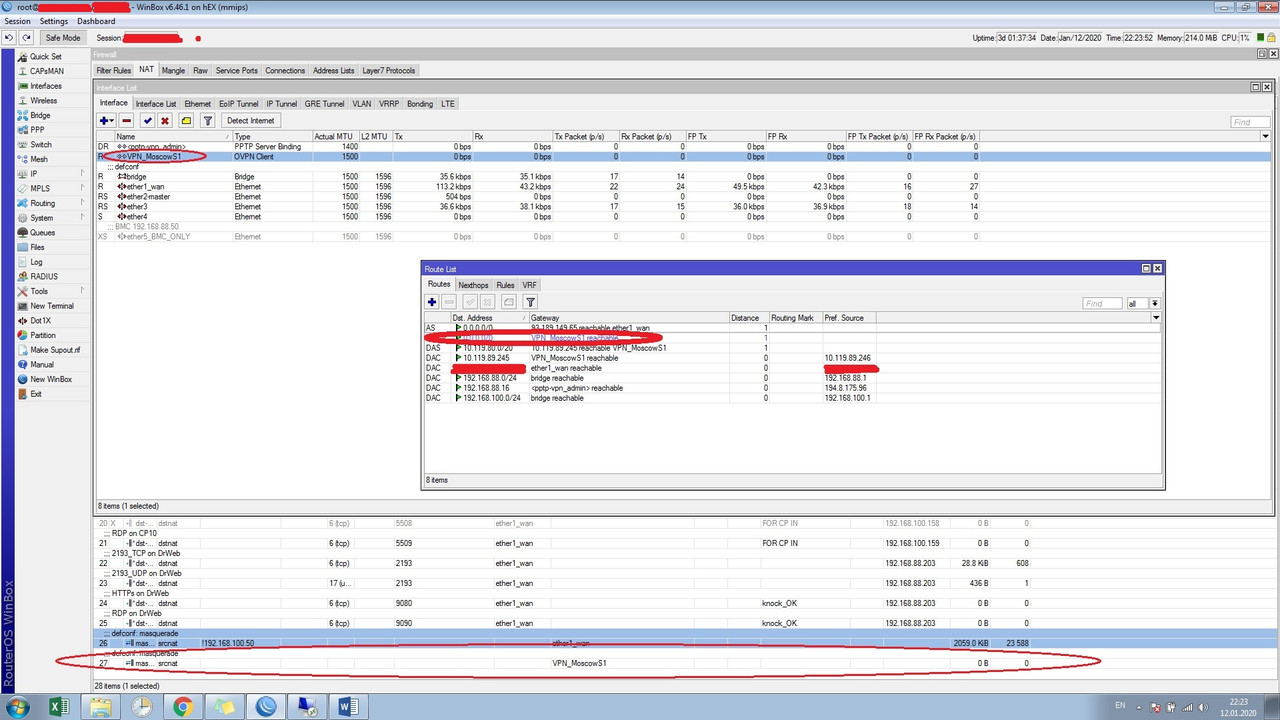Expand MPLS submenu in sidebar
The image size is (1280, 720).
tap(82, 188)
